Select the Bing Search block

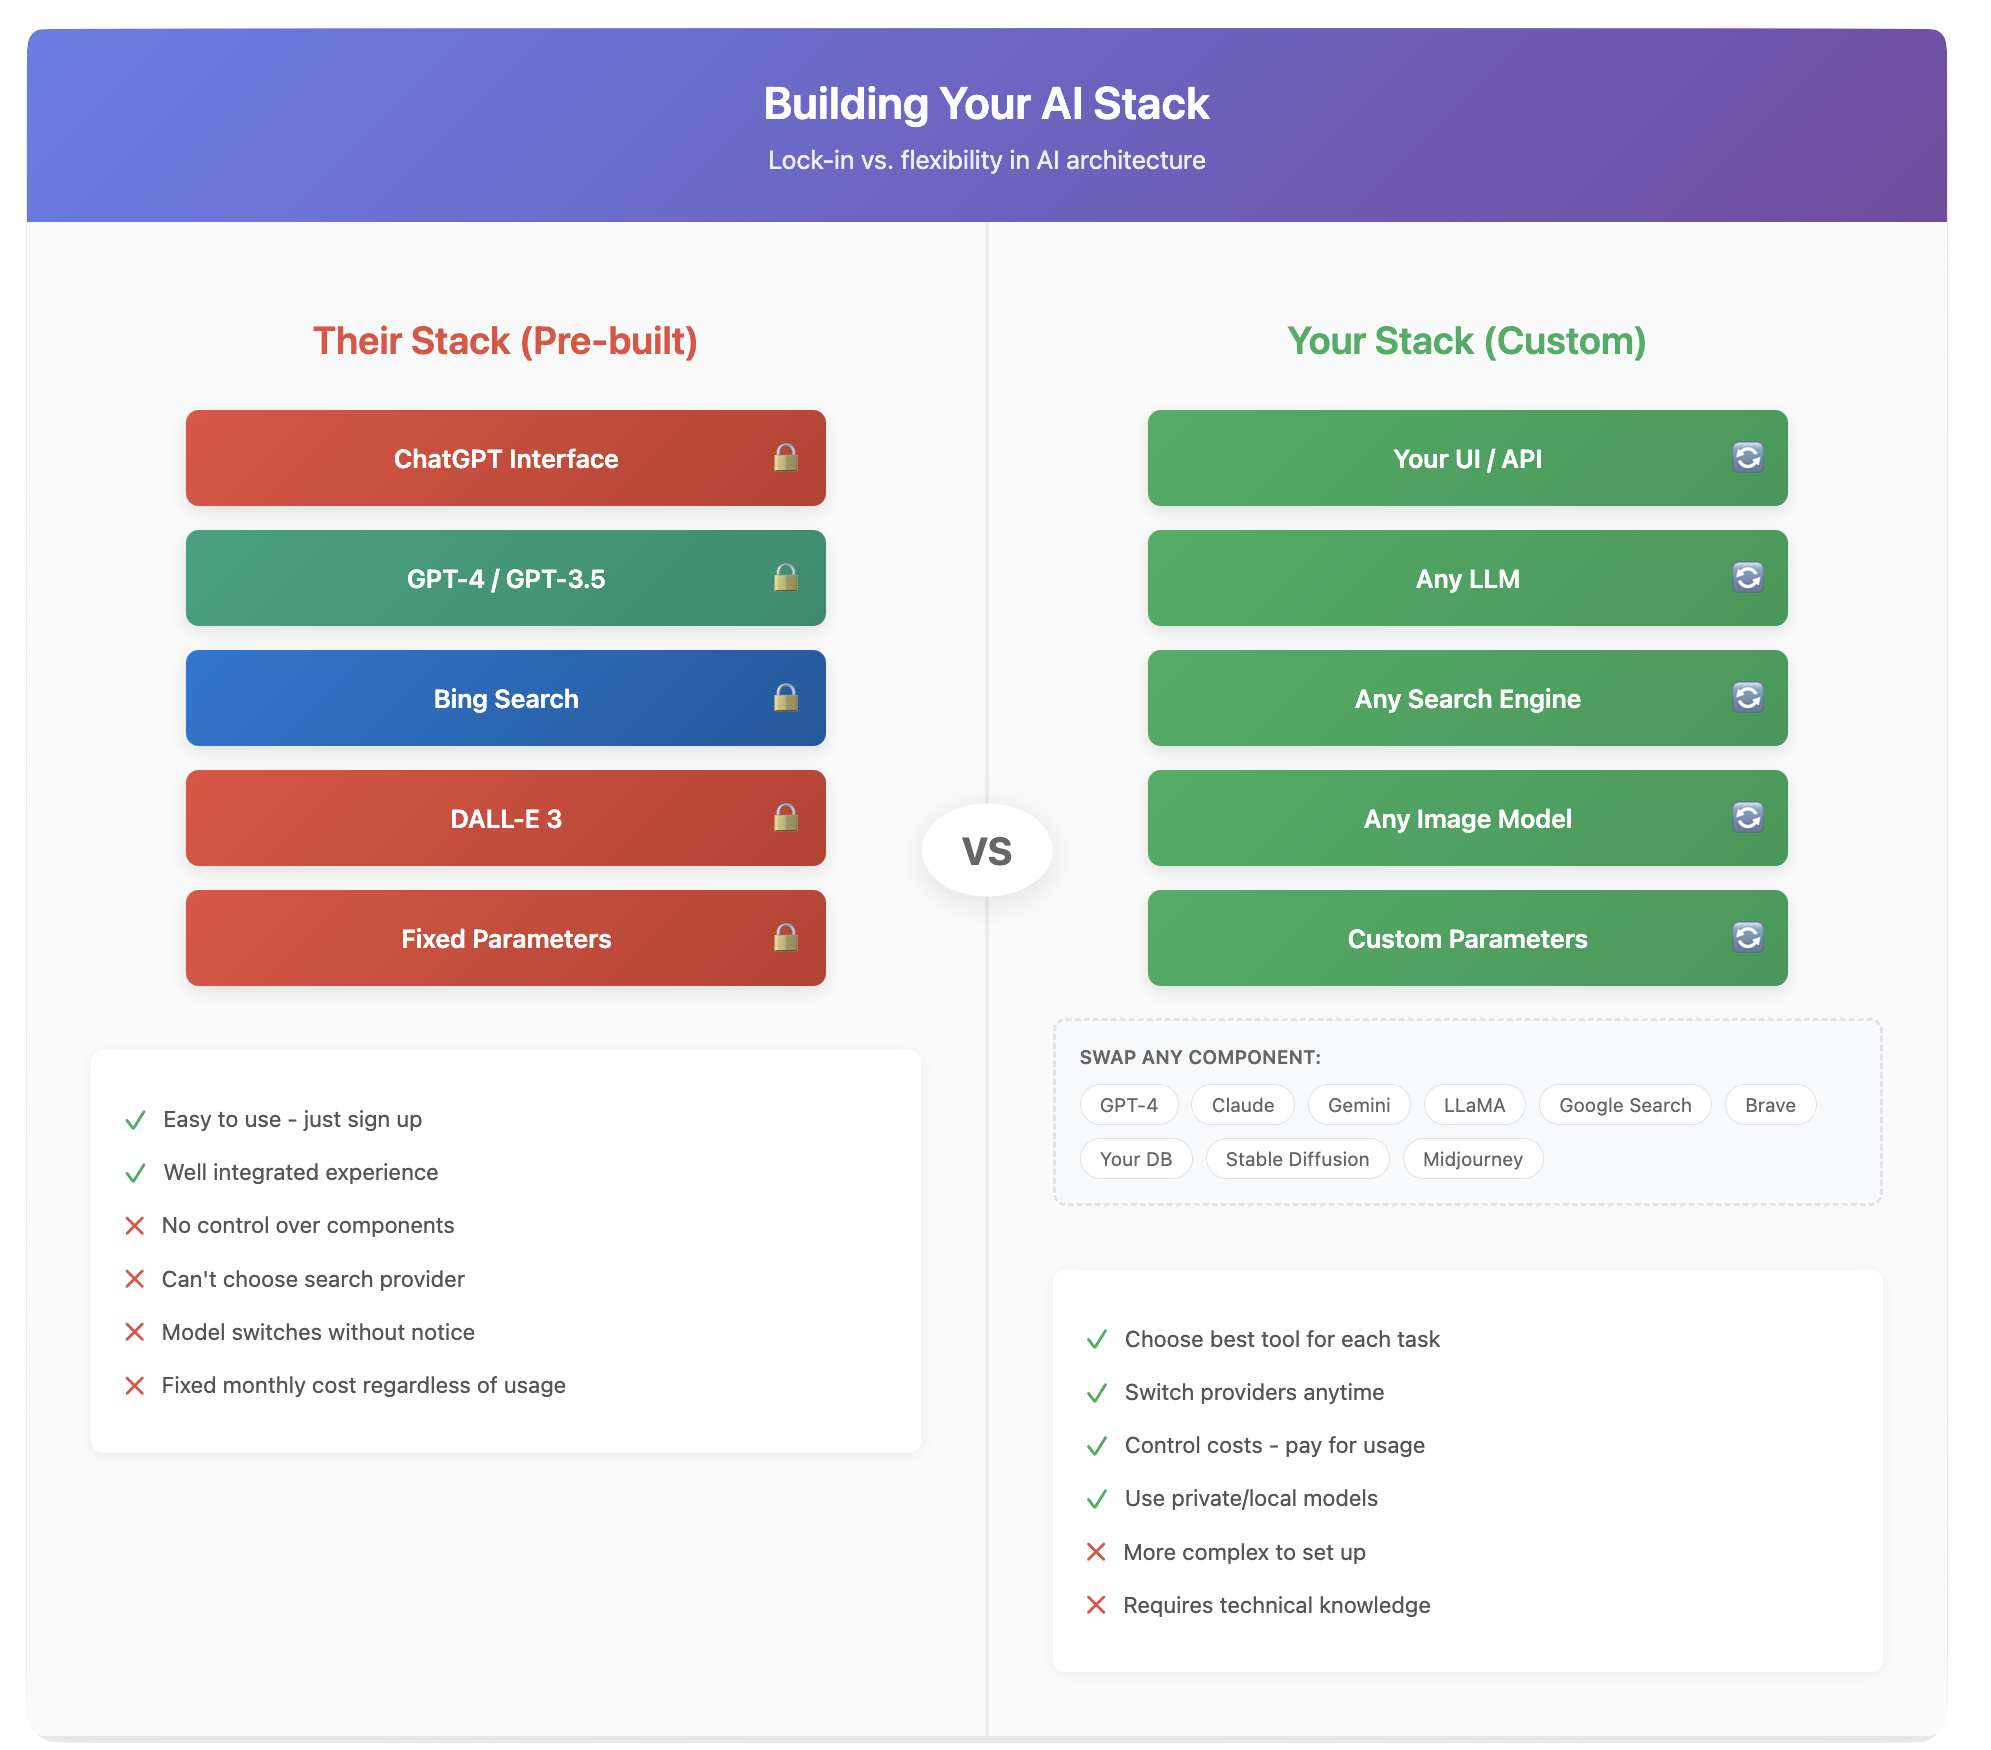506,698
